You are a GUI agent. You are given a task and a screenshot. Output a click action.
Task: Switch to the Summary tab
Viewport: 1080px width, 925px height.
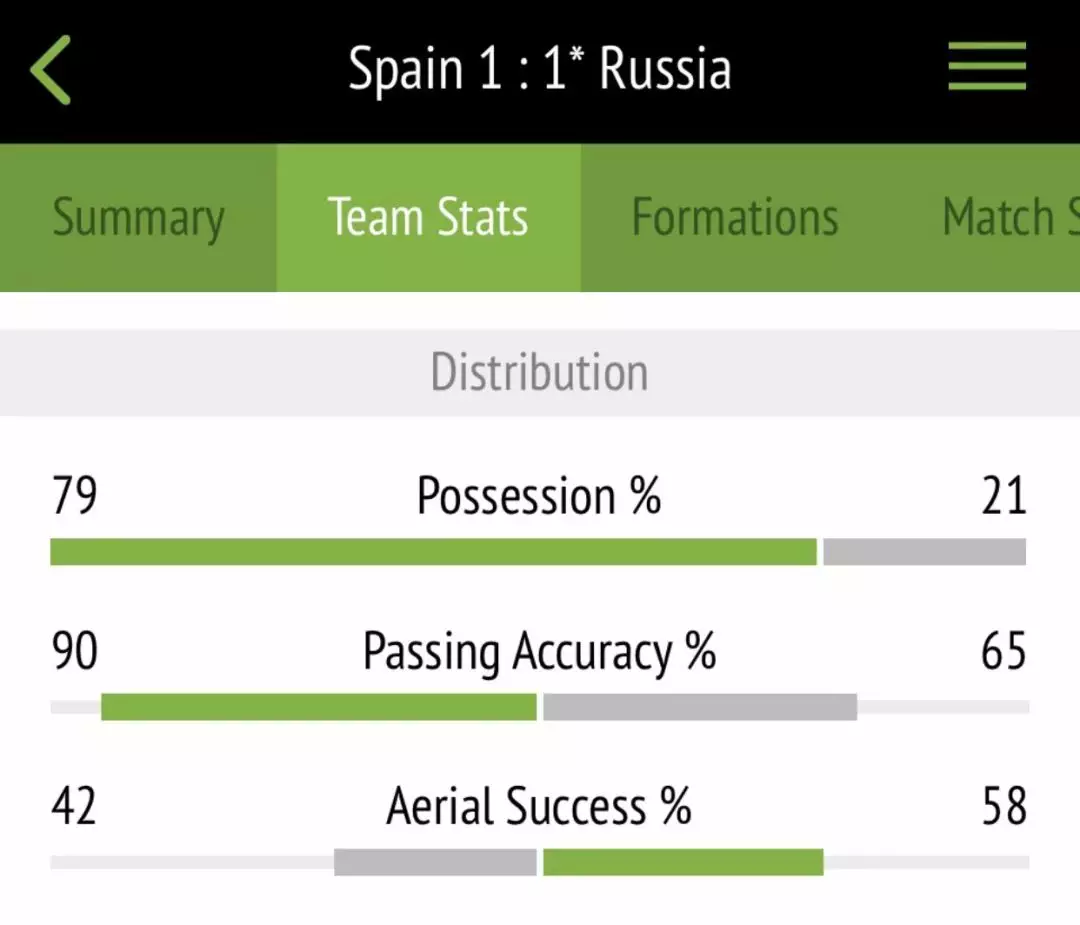click(138, 218)
